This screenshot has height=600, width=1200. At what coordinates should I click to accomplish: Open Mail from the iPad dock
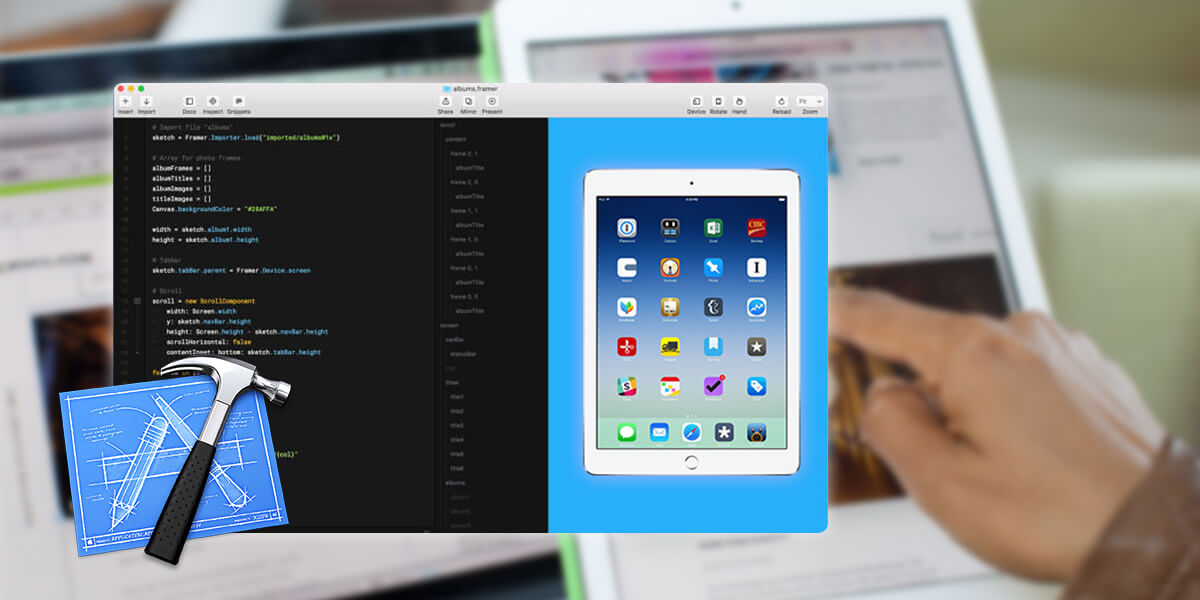point(659,432)
